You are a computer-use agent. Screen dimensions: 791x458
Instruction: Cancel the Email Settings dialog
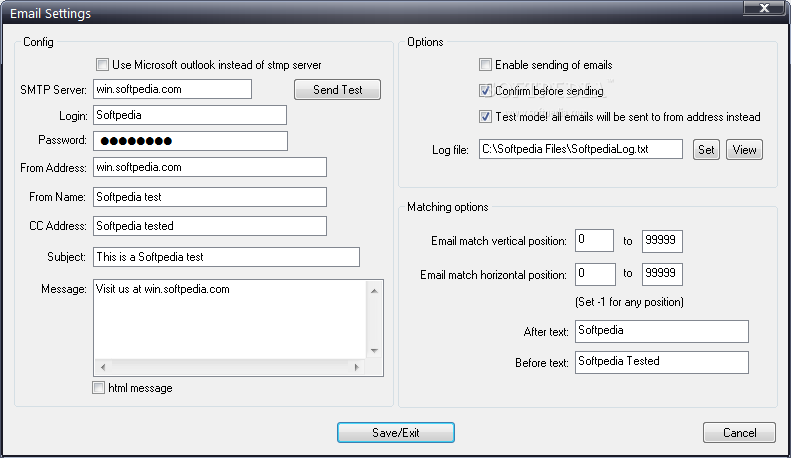pos(739,432)
